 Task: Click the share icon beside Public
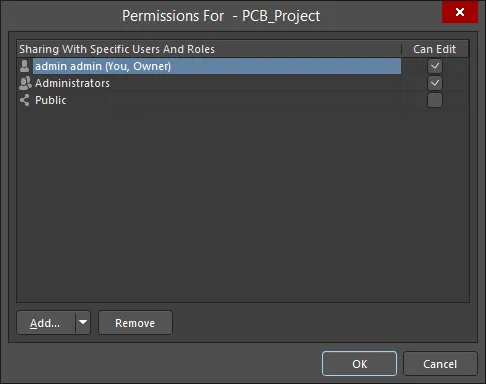pyautogui.click(x=25, y=100)
